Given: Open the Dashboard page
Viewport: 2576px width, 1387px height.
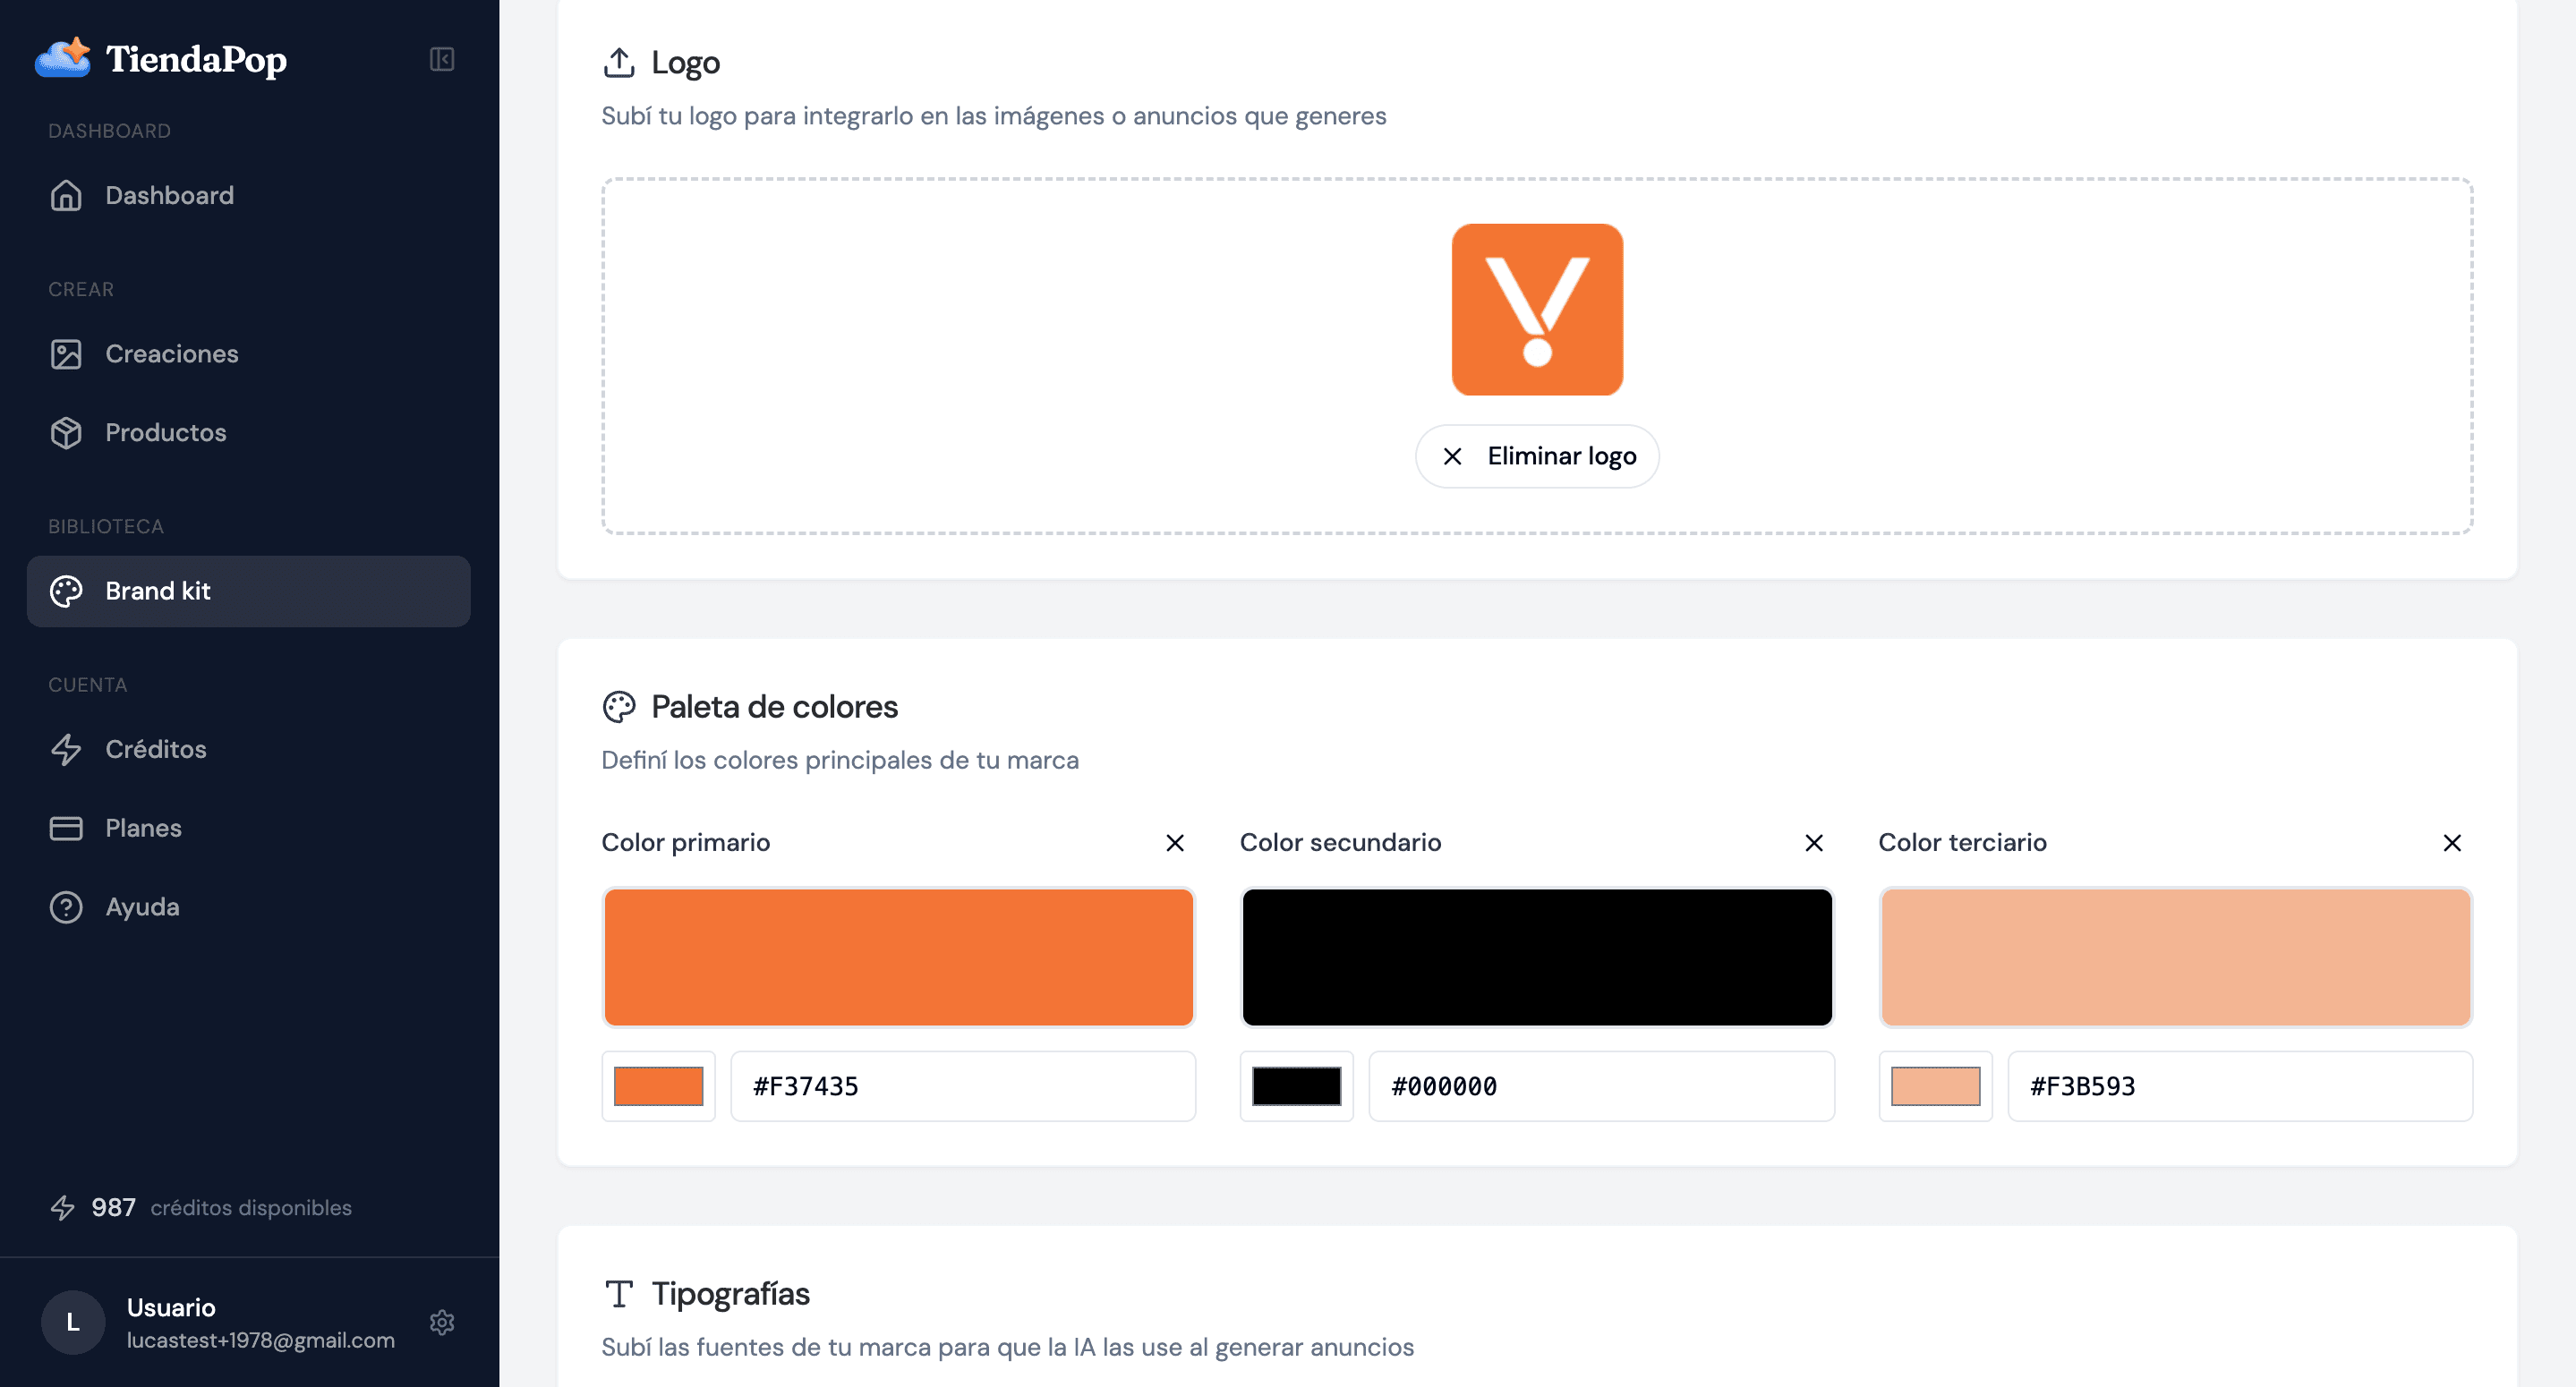Looking at the screenshot, I should 169,195.
